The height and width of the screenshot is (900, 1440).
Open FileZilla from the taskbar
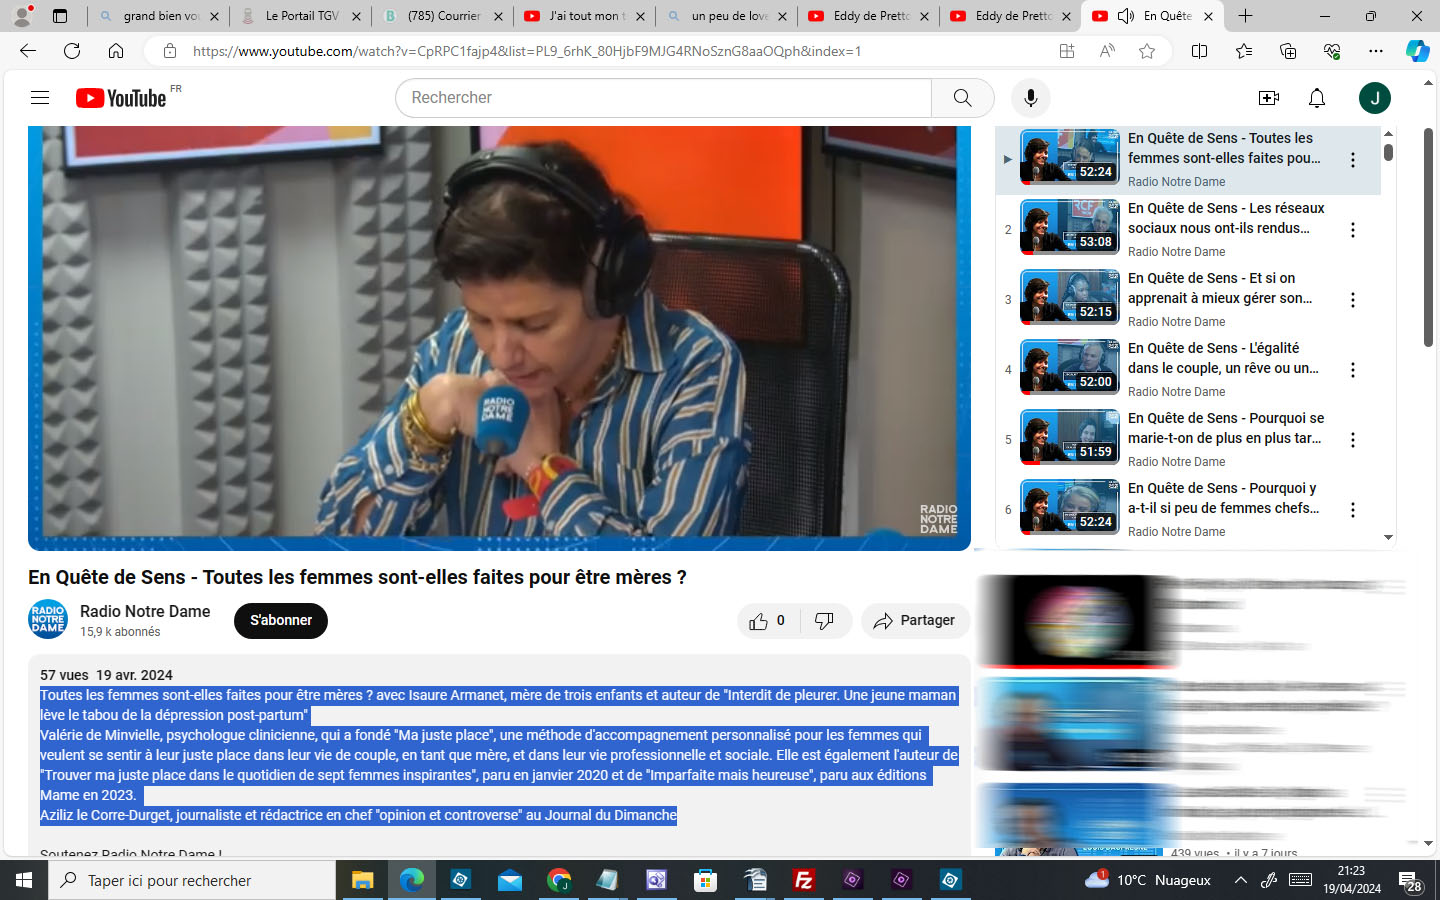click(x=803, y=880)
